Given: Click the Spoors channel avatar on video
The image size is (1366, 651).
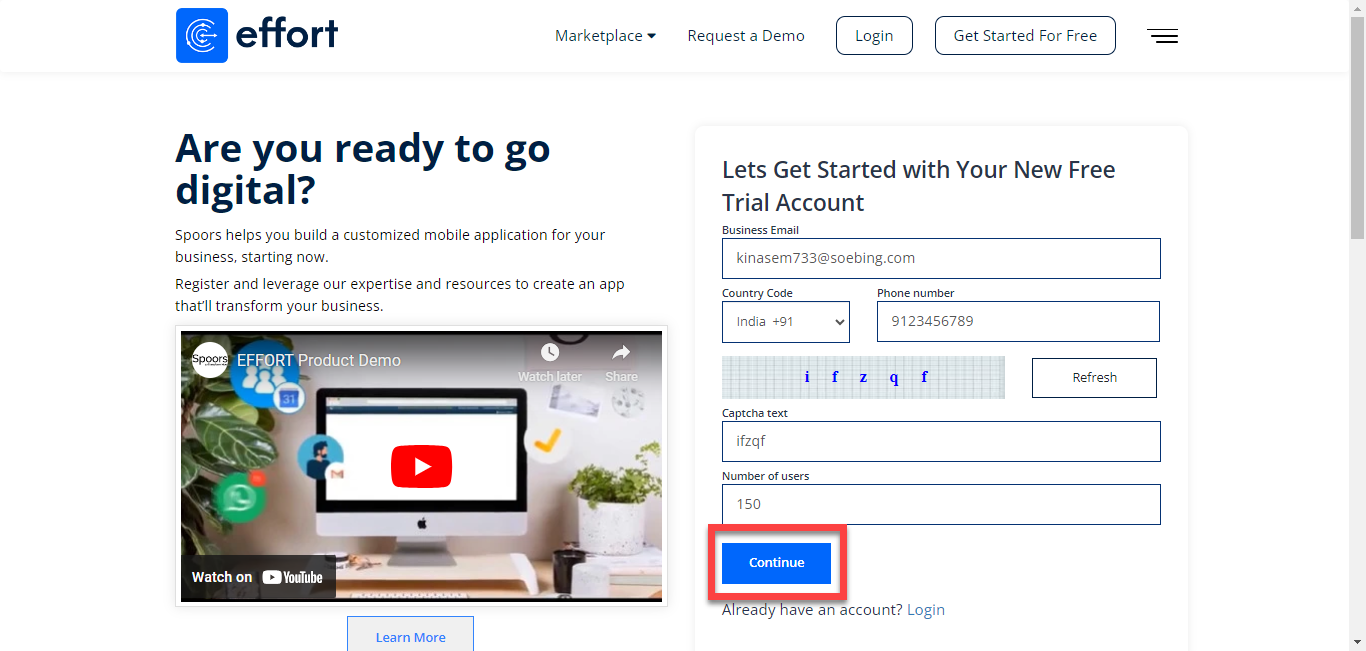Looking at the screenshot, I should coord(210,359).
